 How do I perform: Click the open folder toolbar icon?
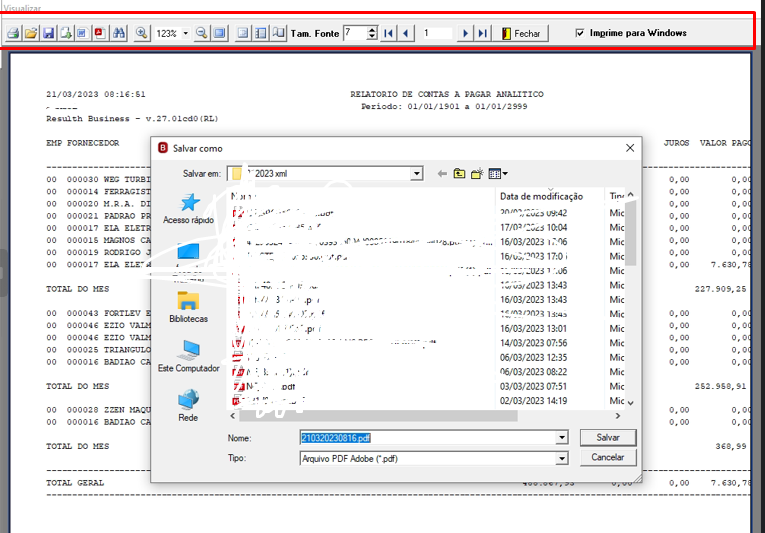[x=31, y=33]
